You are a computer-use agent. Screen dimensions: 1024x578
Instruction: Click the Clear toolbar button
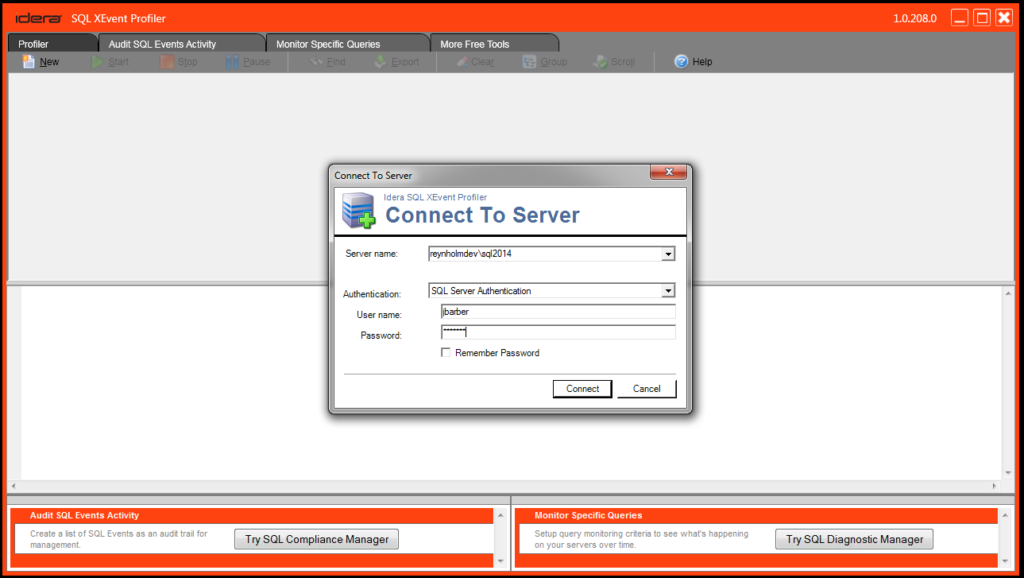click(x=475, y=61)
